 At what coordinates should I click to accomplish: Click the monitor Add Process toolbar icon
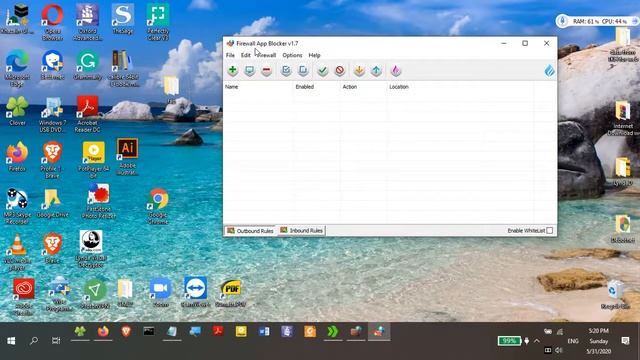[249, 71]
